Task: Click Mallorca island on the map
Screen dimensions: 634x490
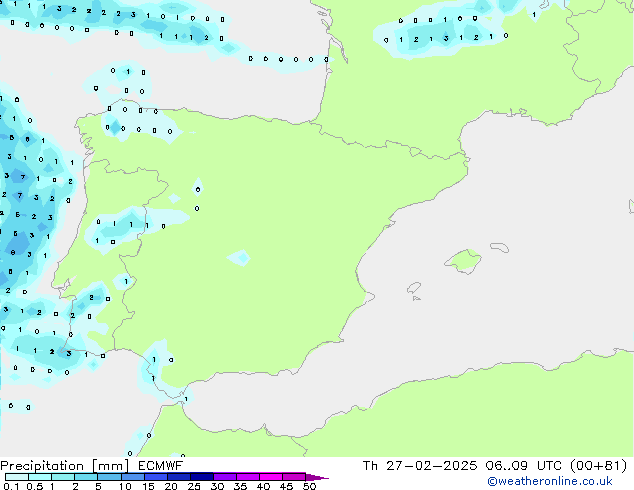Action: click(464, 261)
